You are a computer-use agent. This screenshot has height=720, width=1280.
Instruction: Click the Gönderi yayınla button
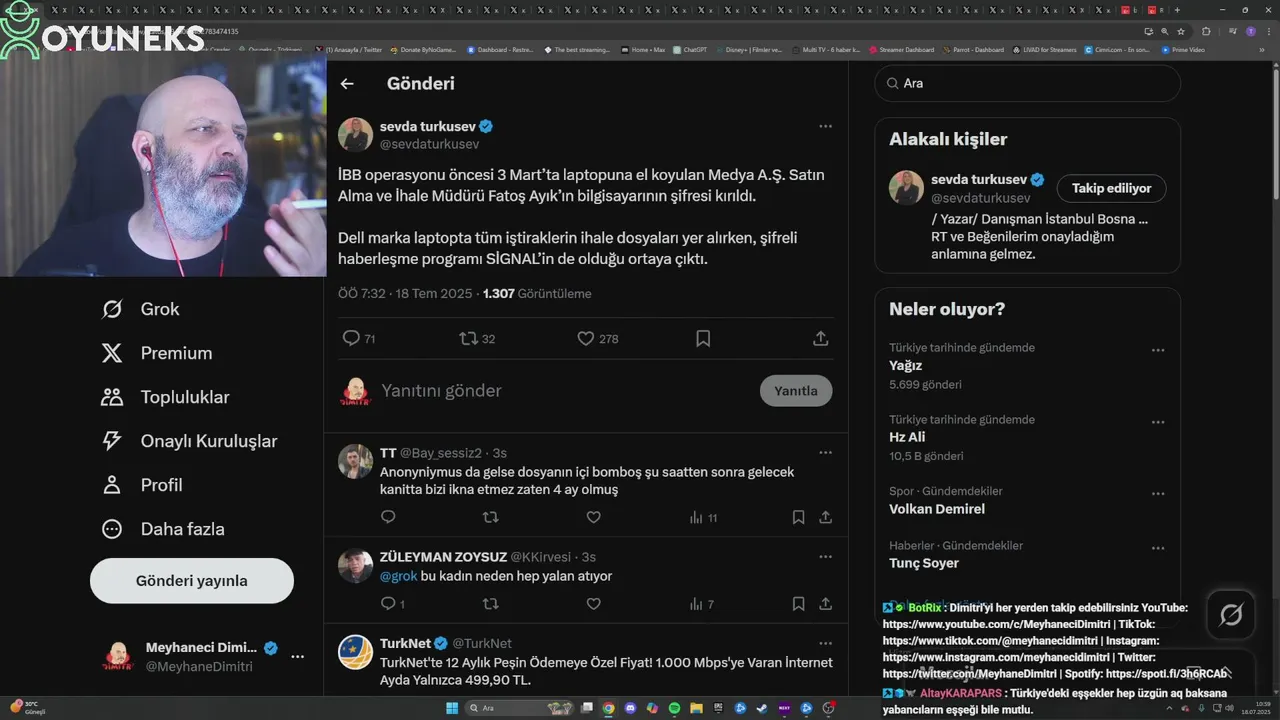click(192, 581)
